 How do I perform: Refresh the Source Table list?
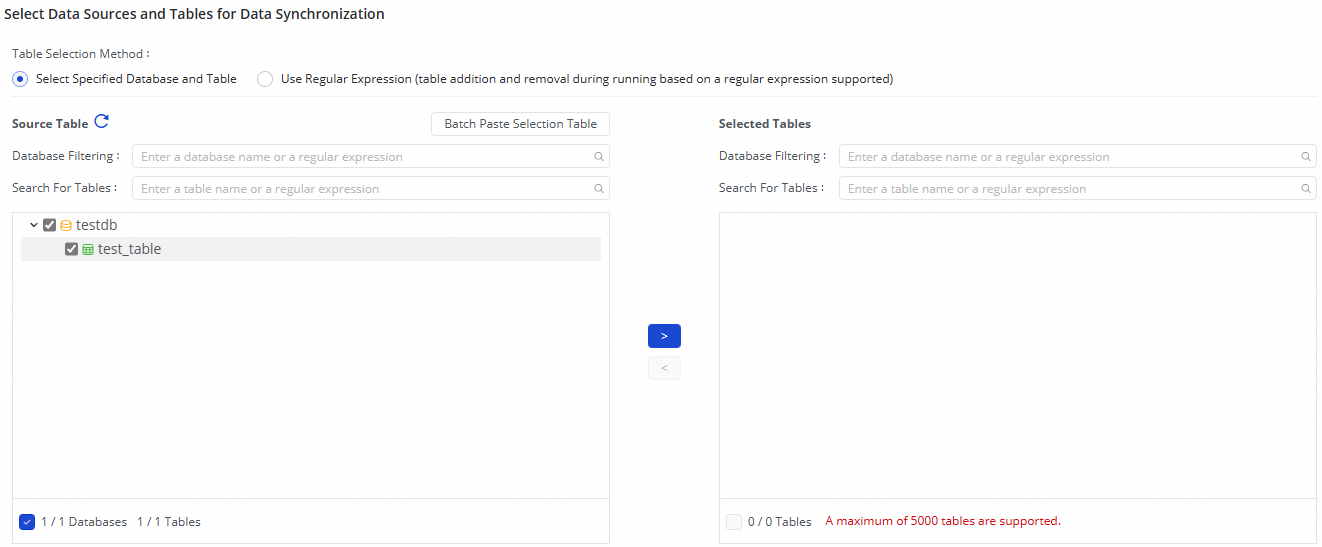pos(101,122)
